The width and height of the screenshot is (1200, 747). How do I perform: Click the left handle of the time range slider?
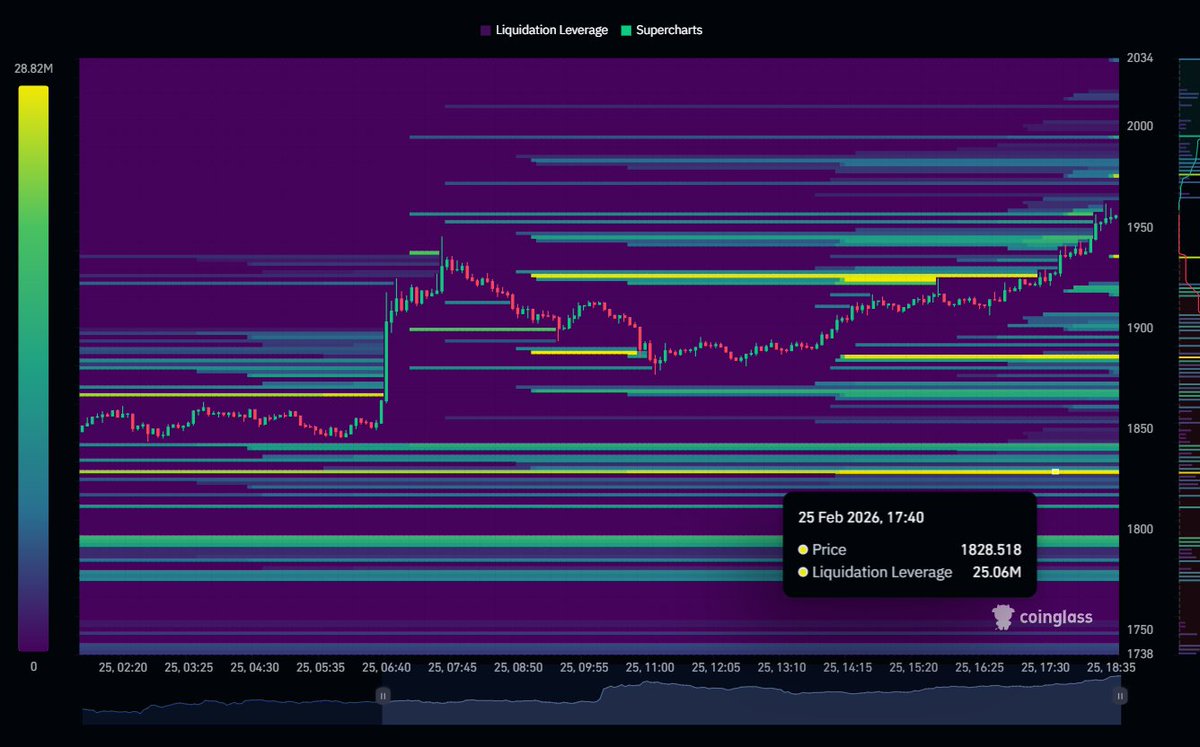(382, 695)
